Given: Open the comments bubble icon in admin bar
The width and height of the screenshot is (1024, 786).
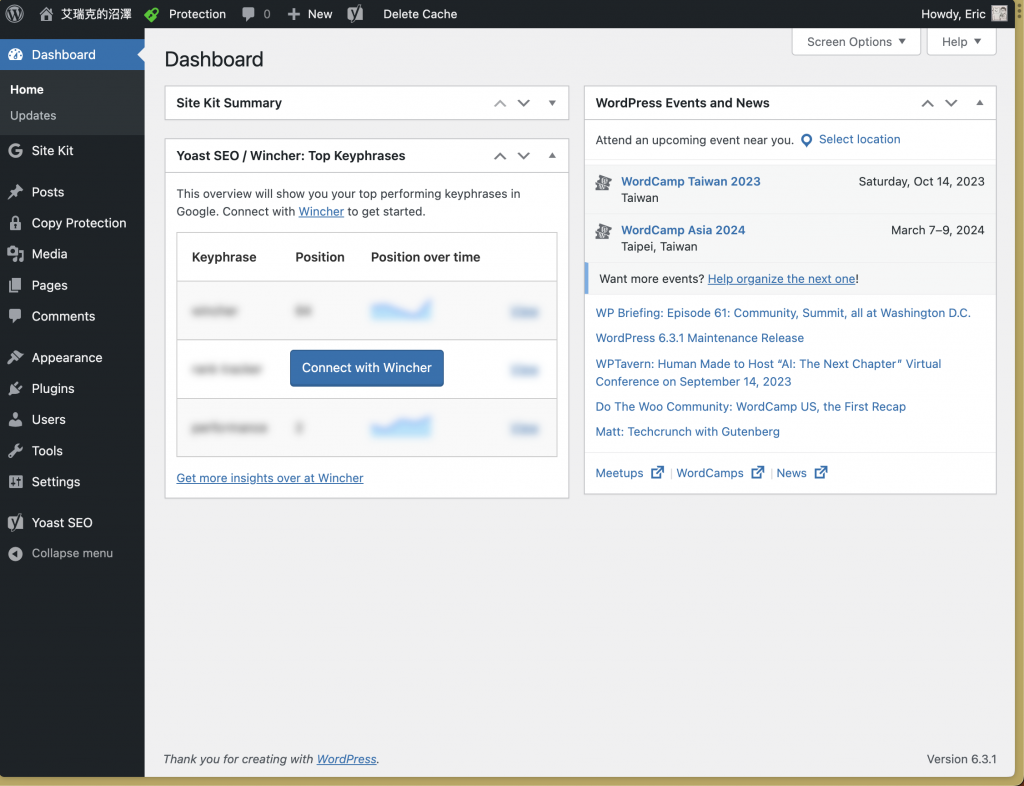Looking at the screenshot, I should pos(248,14).
